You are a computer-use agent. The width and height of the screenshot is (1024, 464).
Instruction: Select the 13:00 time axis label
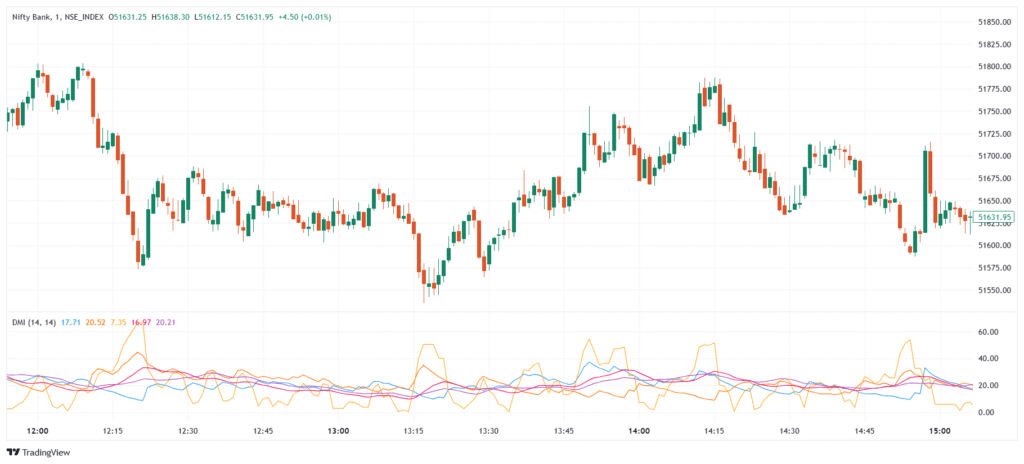tap(338, 431)
